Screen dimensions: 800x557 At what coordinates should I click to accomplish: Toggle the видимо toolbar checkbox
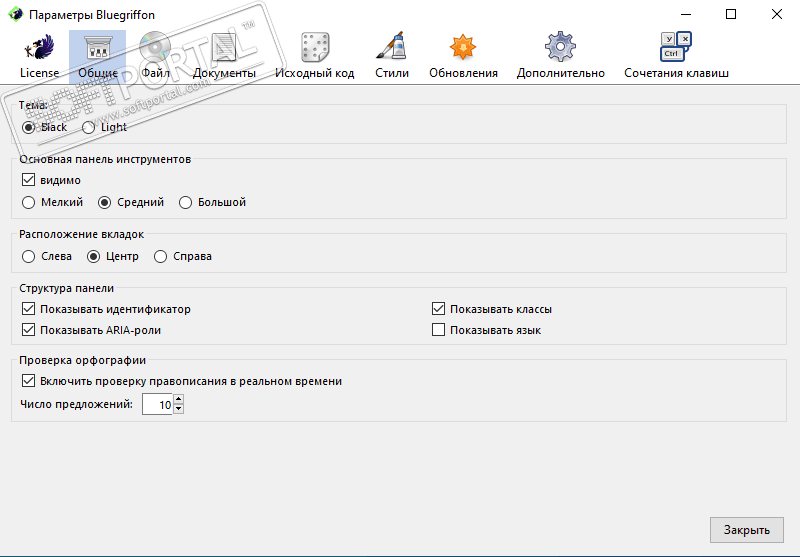(29, 180)
